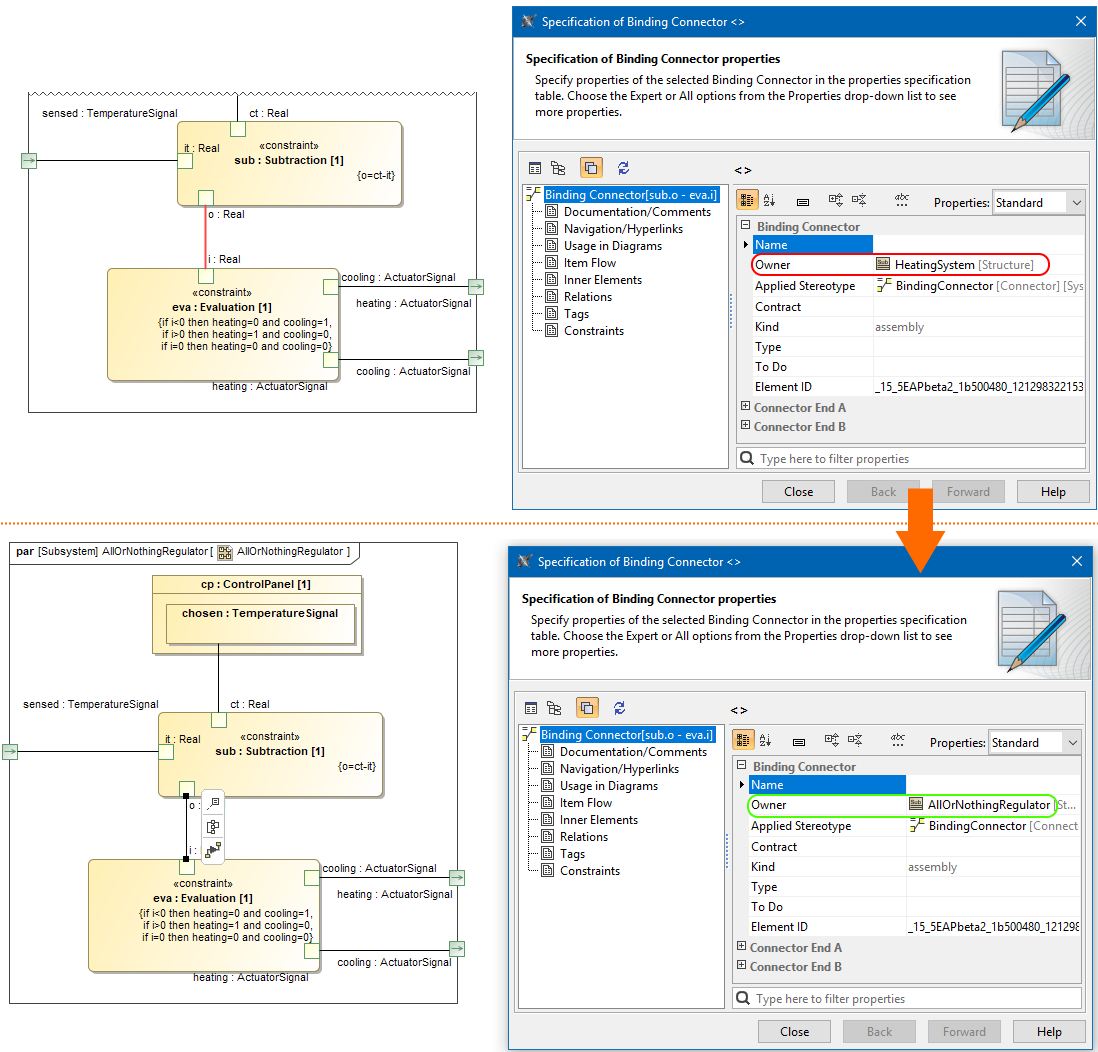The image size is (1098, 1052).
Task: Select Inner Elements in lower dialog tree
Action: coord(598,819)
